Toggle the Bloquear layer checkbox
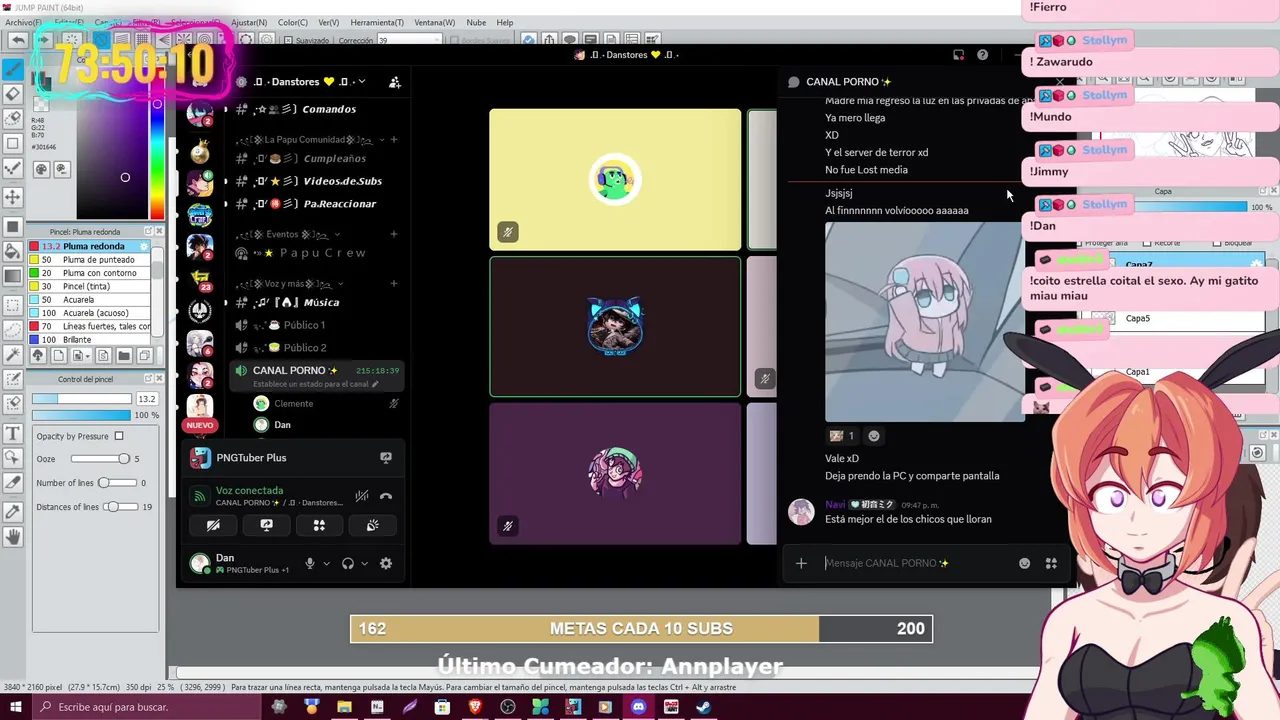The width and height of the screenshot is (1280, 720). [x=1217, y=243]
